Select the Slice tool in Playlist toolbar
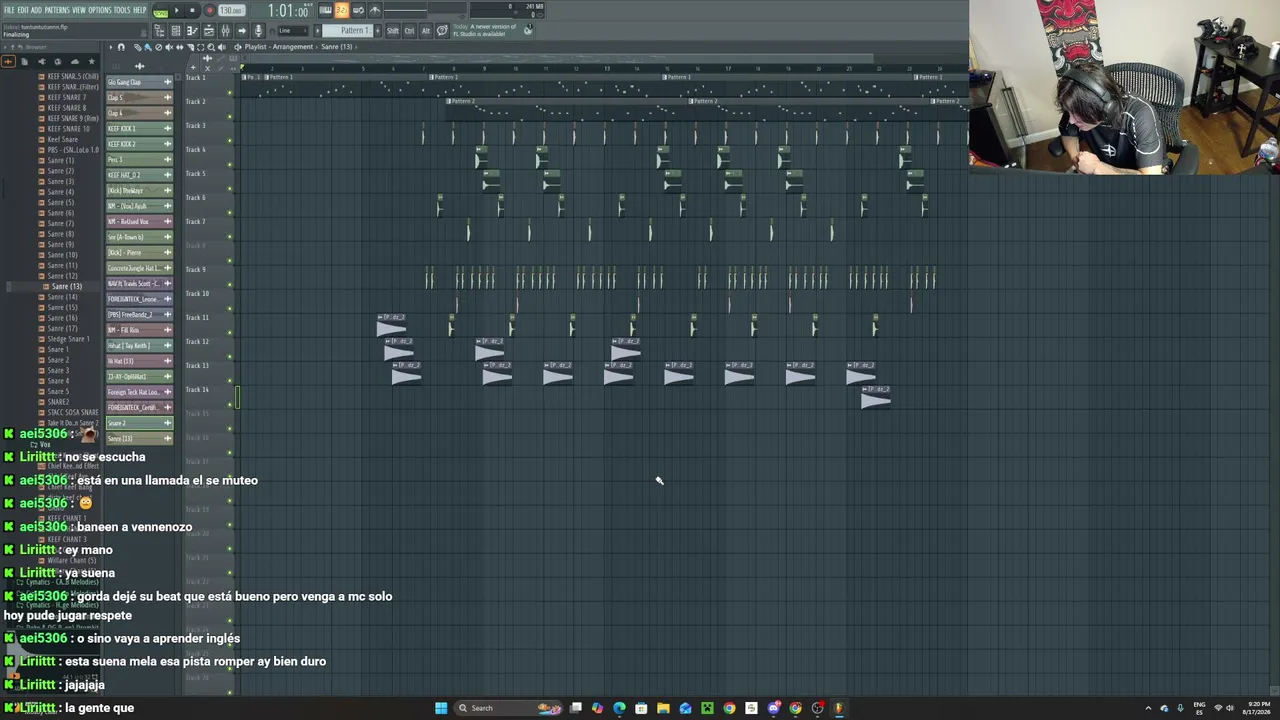Viewport: 1280px width, 720px height. tap(190, 47)
